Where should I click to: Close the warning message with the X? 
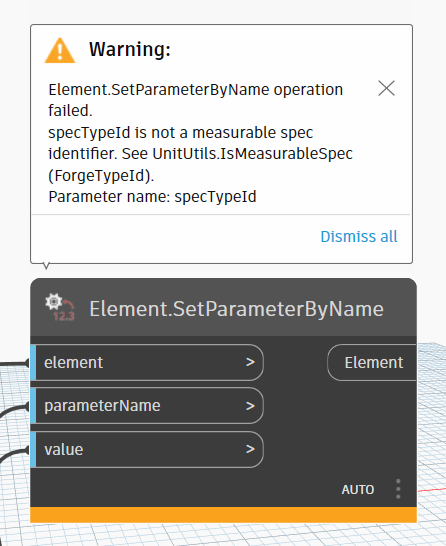coord(386,88)
